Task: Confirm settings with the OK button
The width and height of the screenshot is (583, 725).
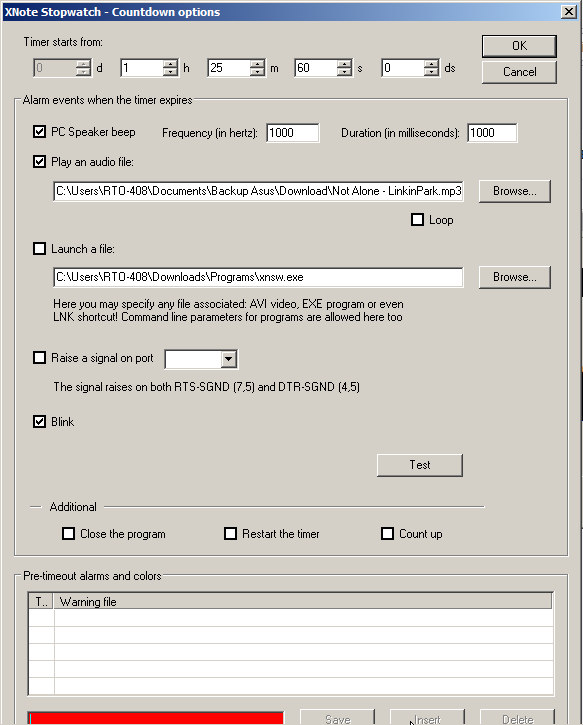Action: [x=519, y=46]
